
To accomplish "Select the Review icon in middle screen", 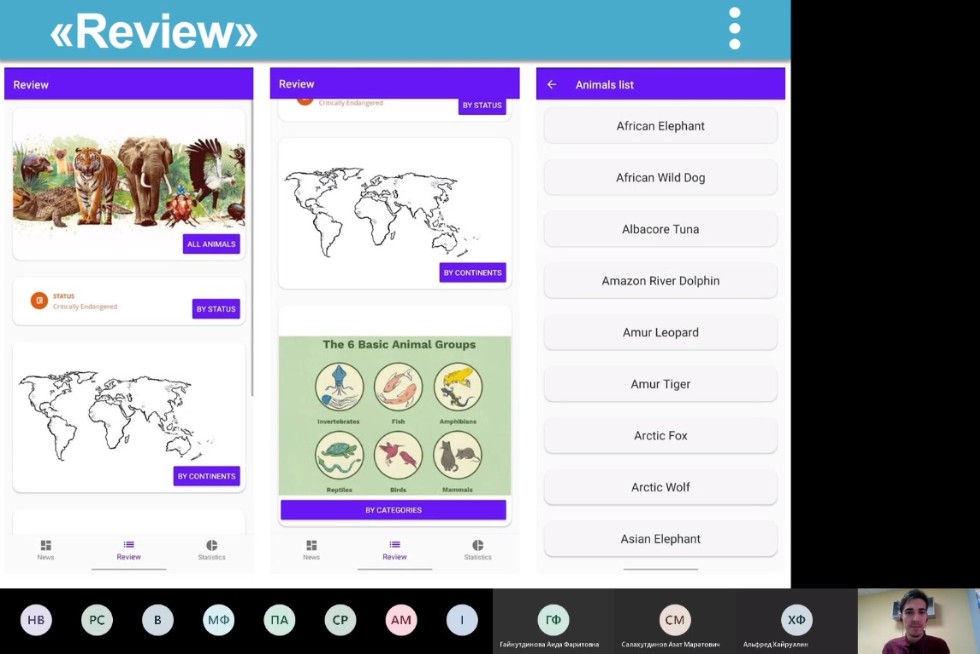I will pos(395,545).
